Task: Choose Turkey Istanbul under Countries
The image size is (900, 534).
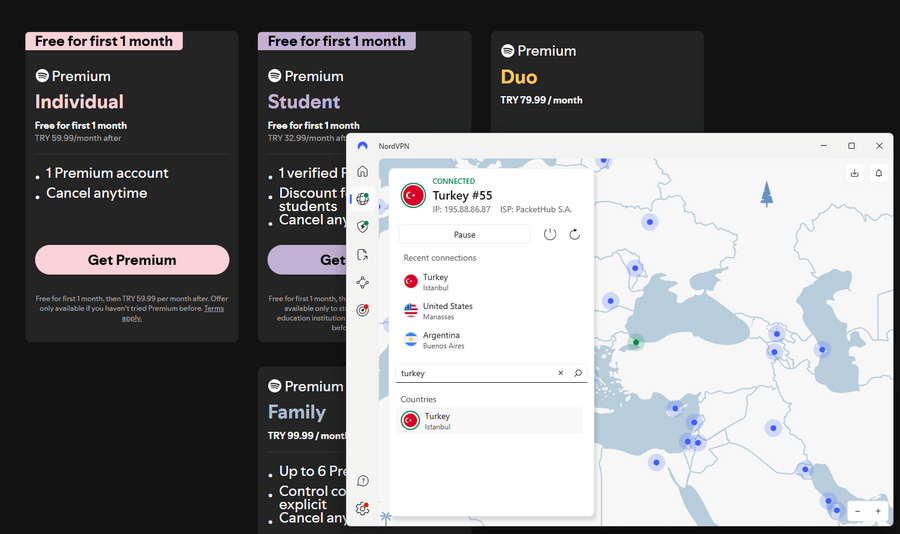Action: pos(489,420)
